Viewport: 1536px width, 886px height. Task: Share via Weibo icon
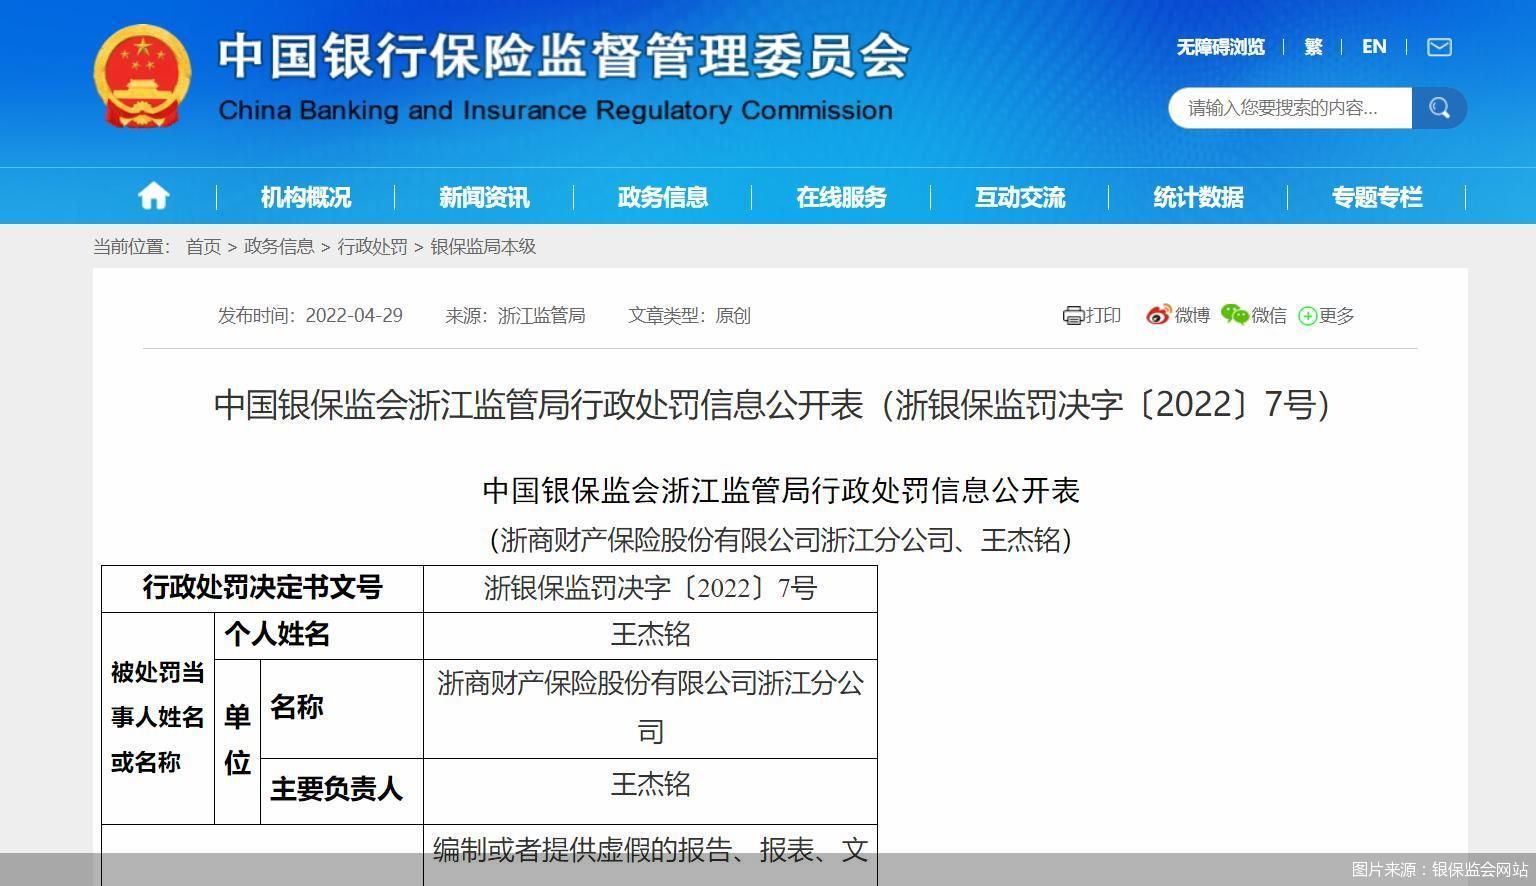tap(1158, 315)
